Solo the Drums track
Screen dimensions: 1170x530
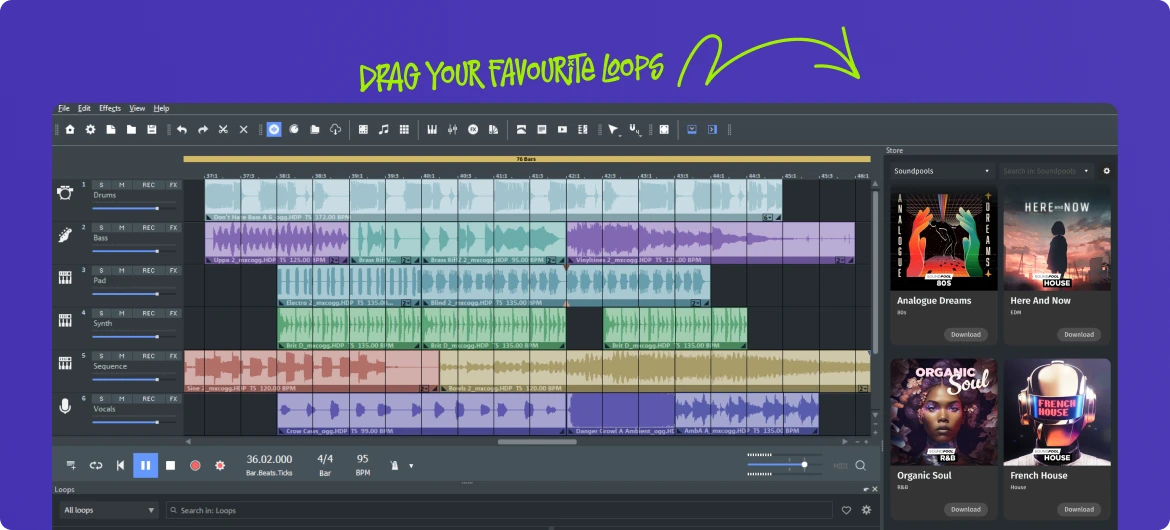pos(102,185)
